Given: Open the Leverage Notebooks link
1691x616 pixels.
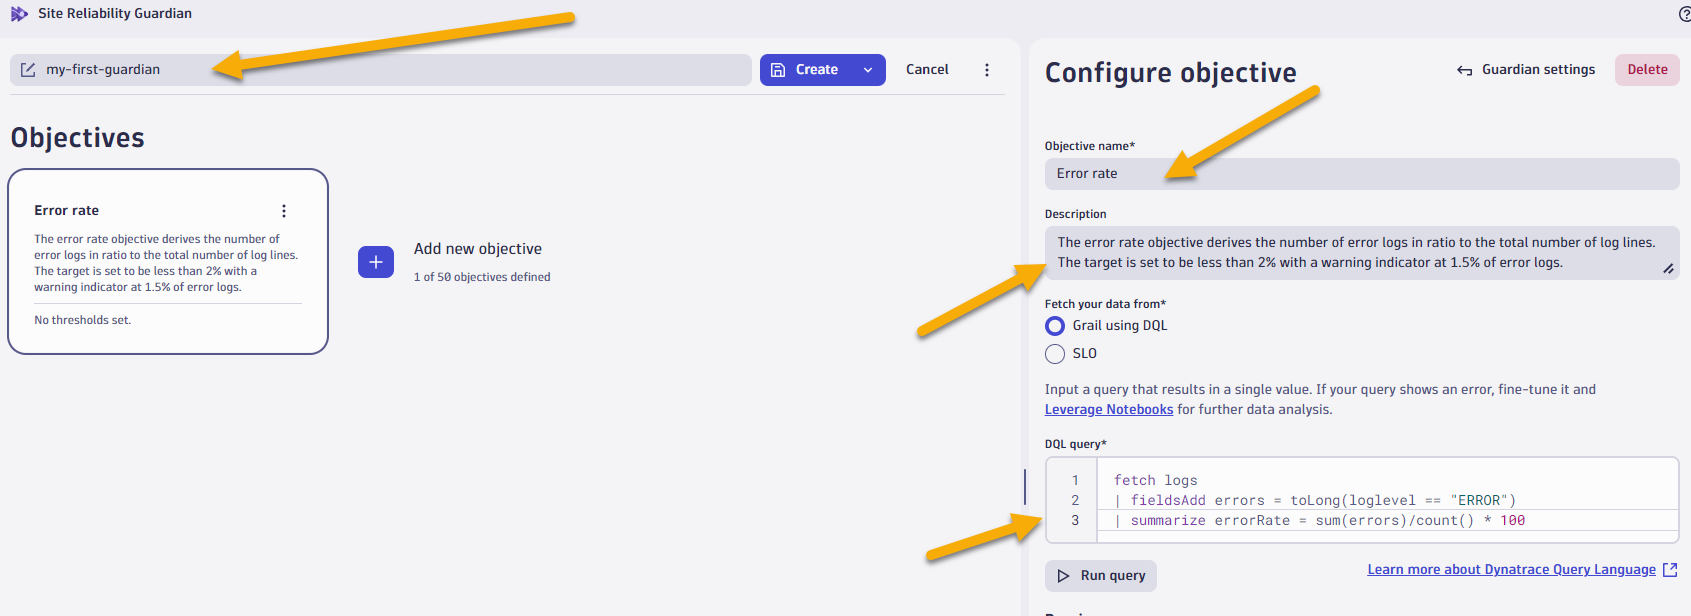Looking at the screenshot, I should [x=1109, y=410].
